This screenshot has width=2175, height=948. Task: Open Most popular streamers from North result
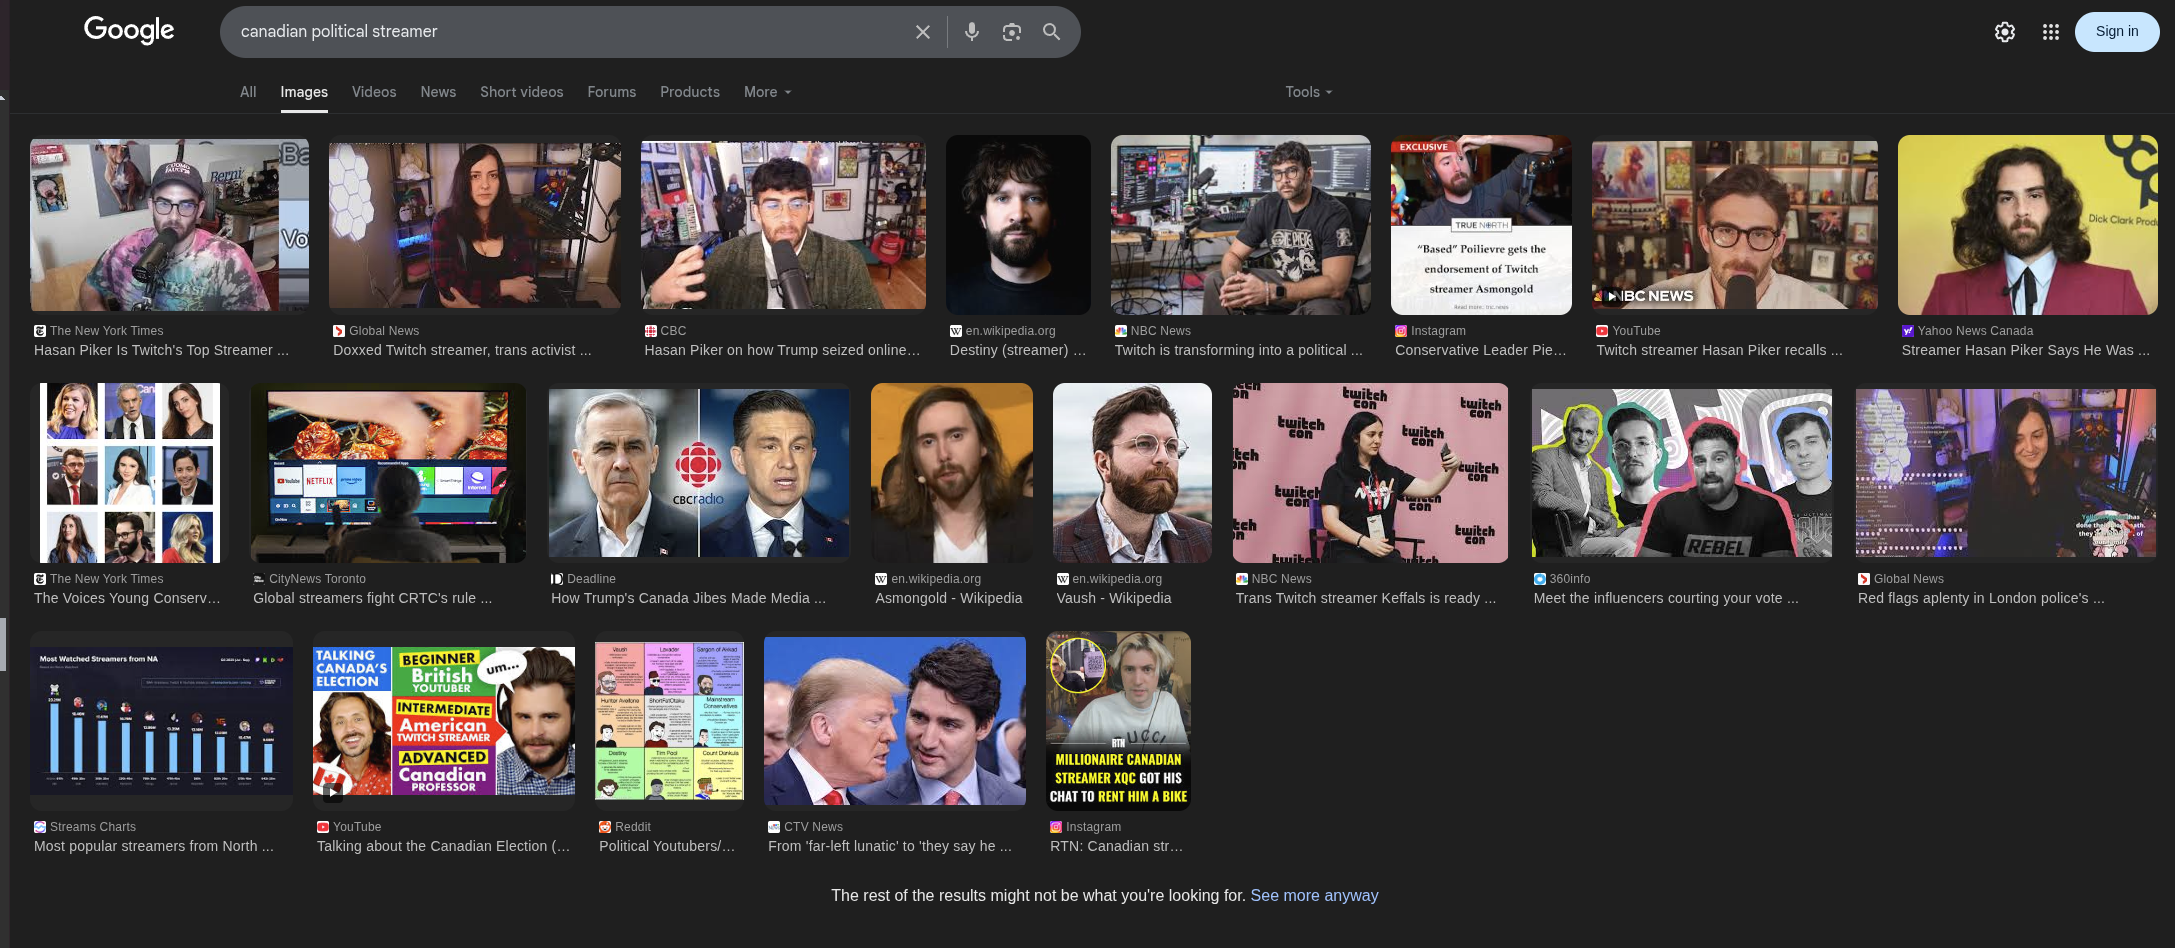[x=153, y=846]
